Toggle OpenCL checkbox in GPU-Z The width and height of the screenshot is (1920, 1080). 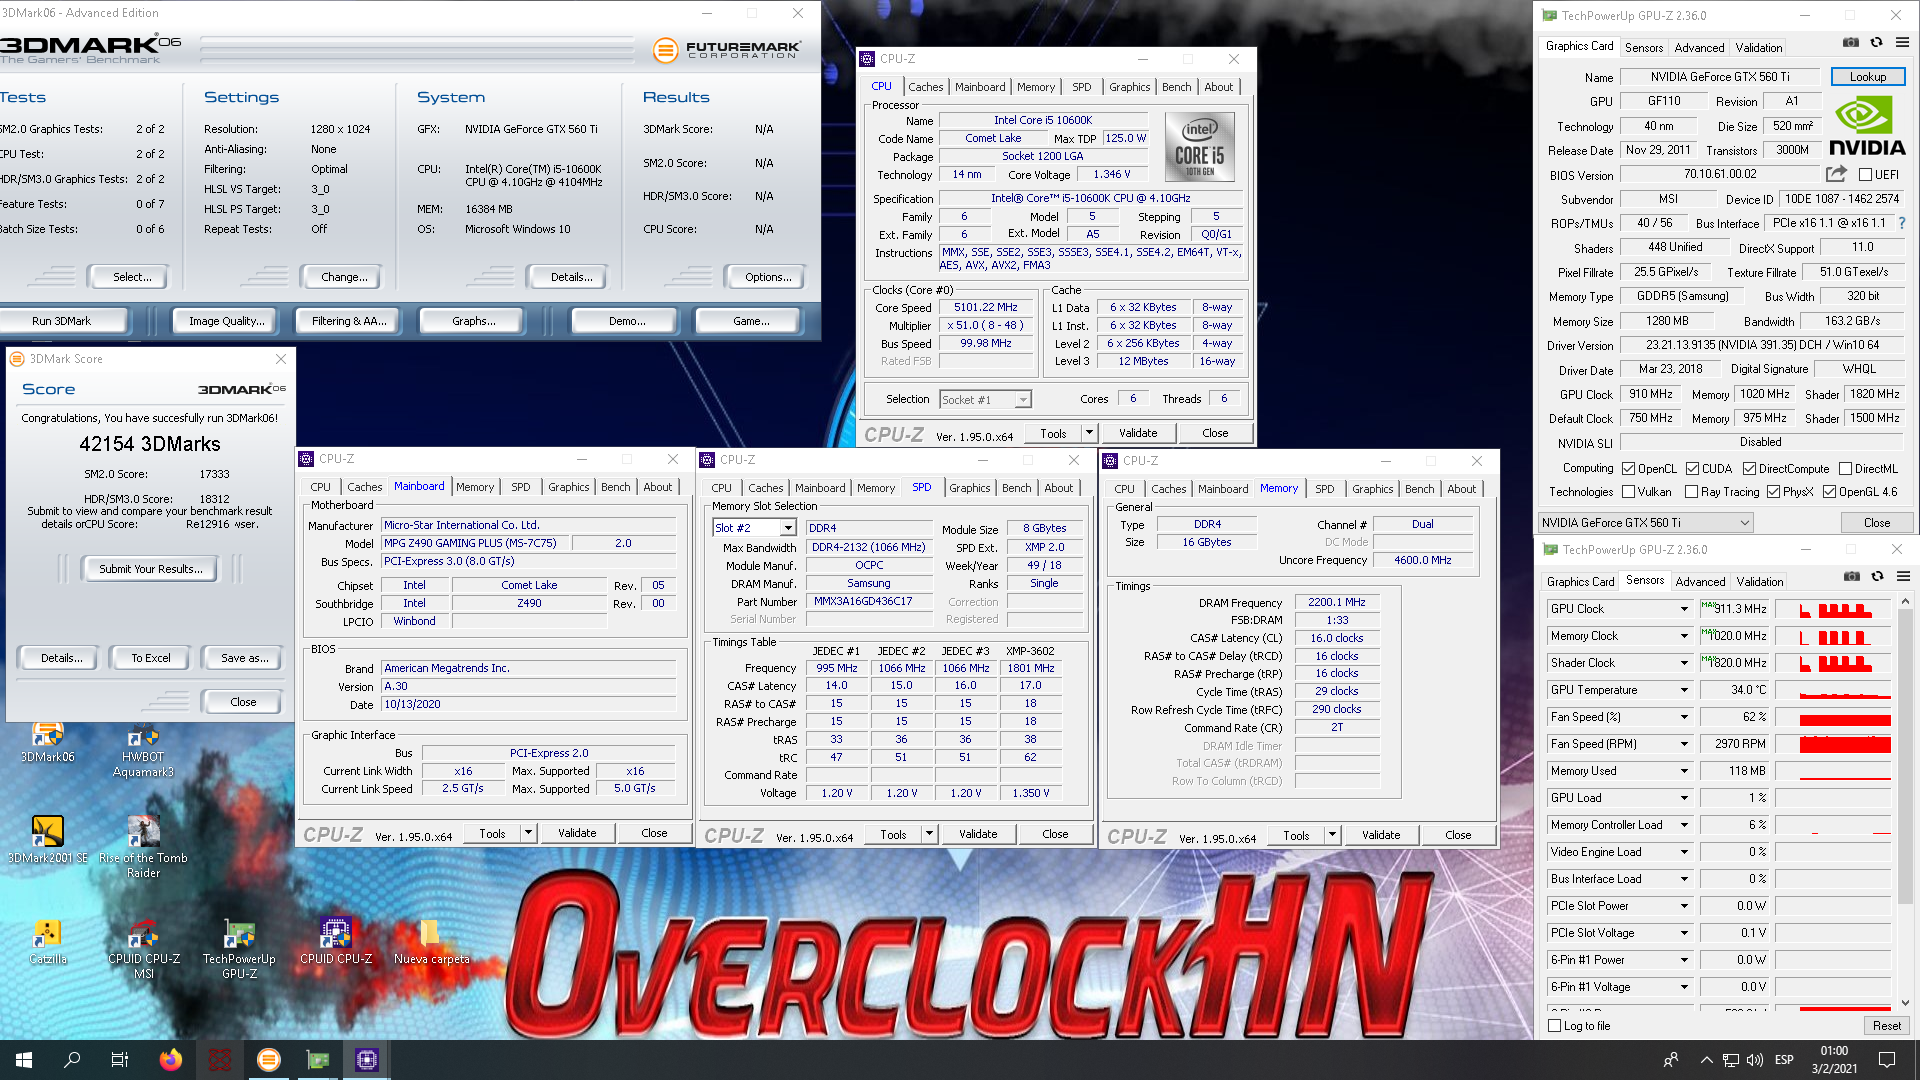1628,469
